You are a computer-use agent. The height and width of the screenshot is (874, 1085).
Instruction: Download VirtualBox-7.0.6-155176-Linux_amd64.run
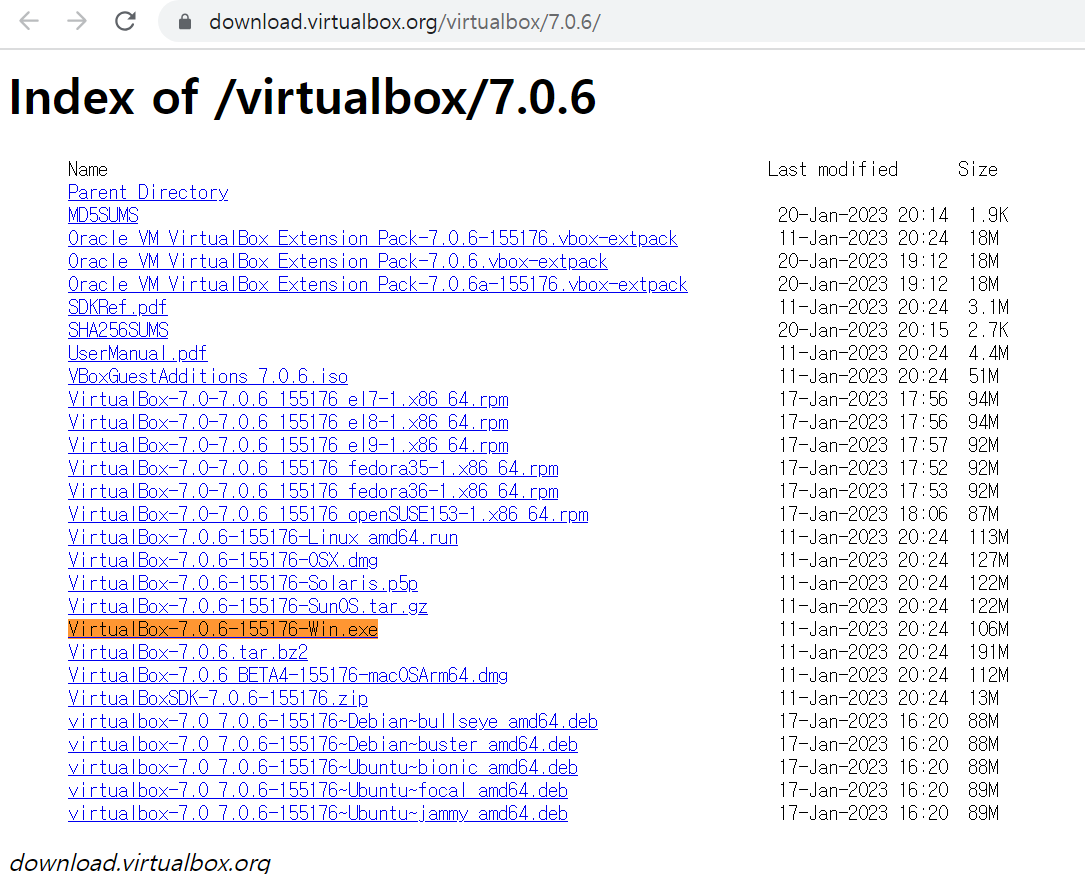point(263,537)
